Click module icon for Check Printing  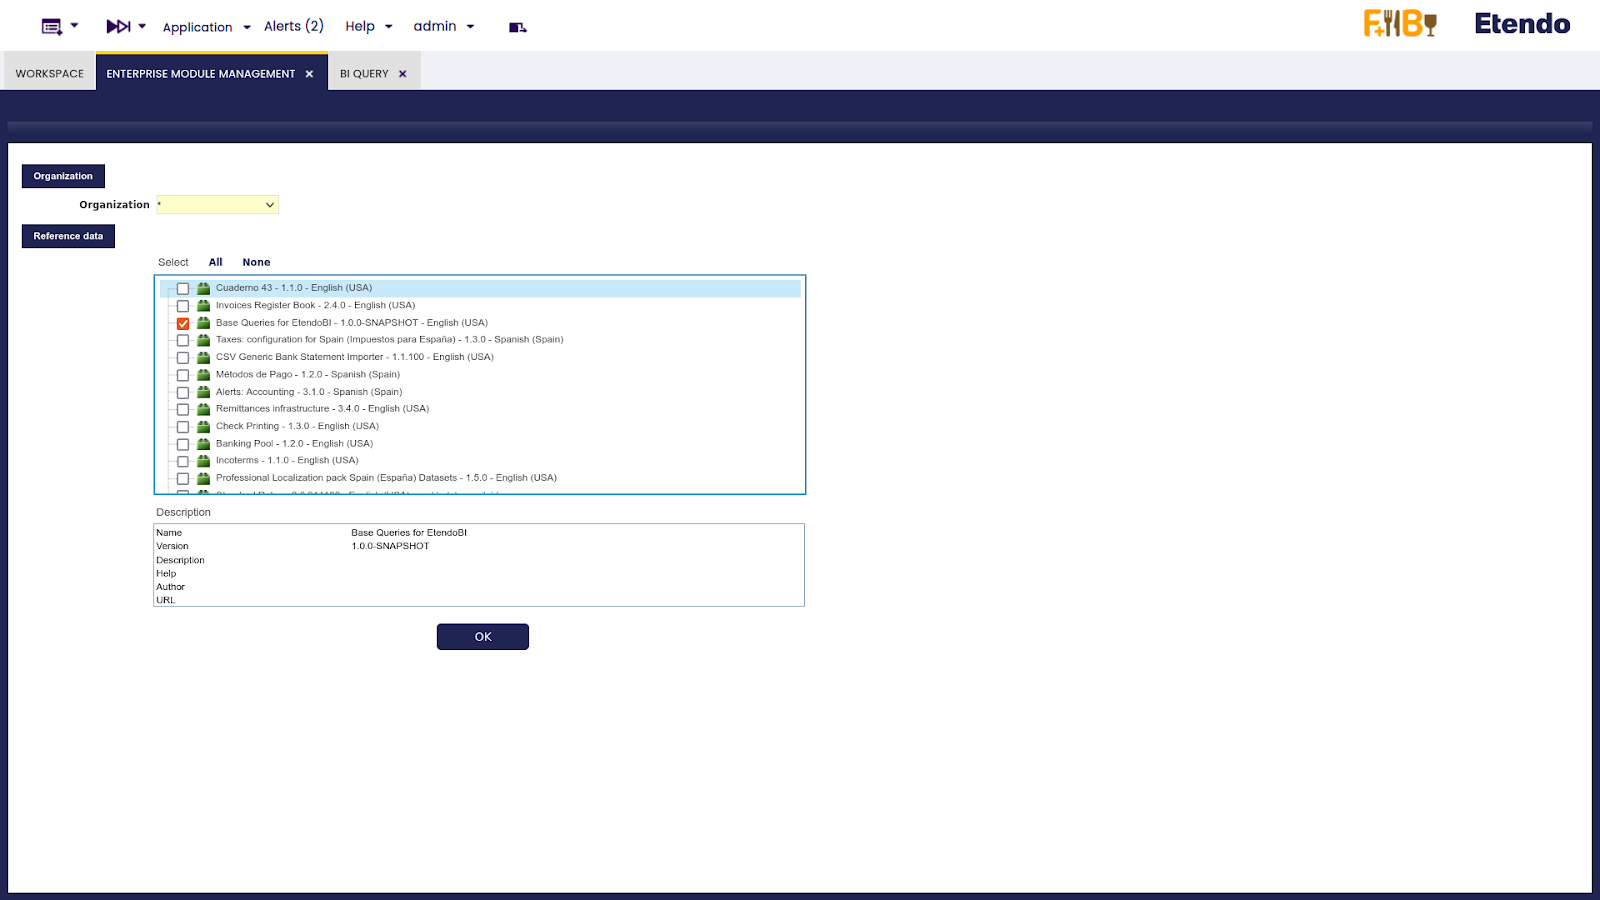pos(203,426)
